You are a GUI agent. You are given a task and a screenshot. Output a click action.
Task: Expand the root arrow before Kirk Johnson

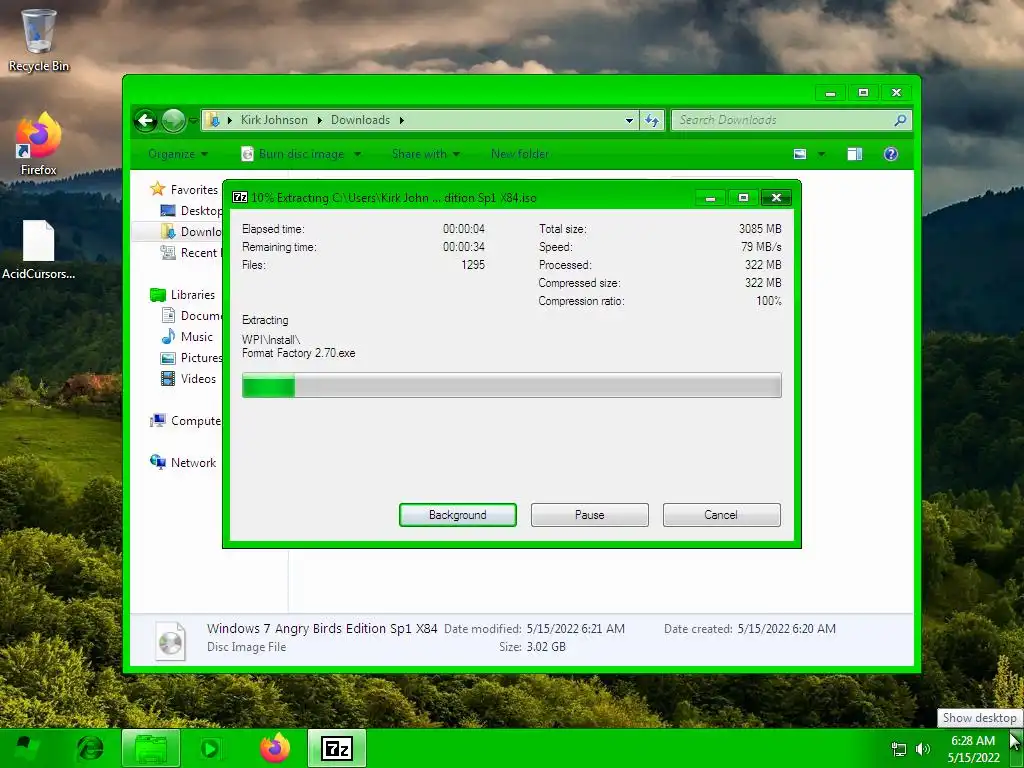(230, 120)
